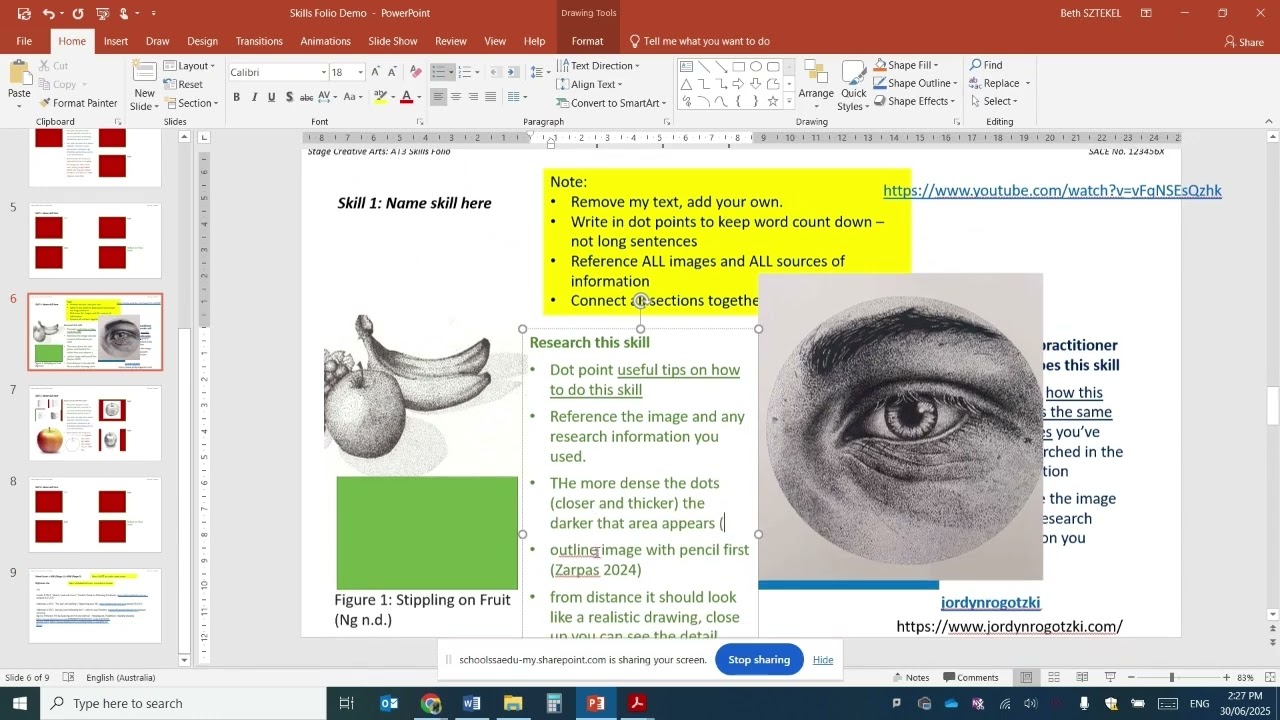Select the triangle shape in gallery
The height and width of the screenshot is (720, 1280).
687,84
